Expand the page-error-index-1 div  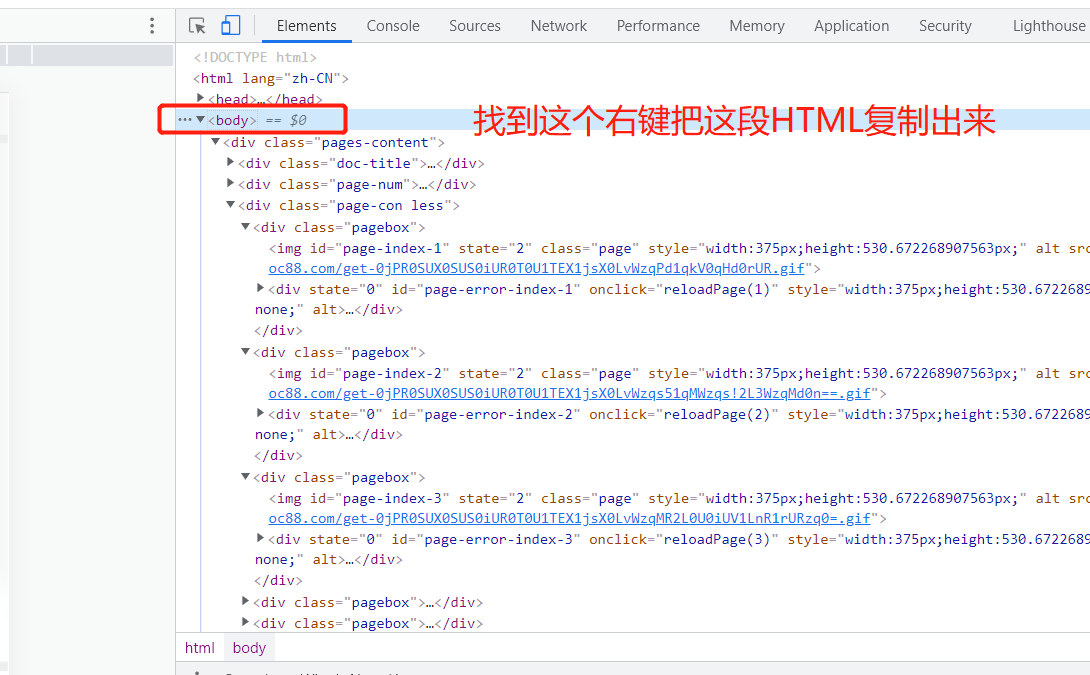pos(261,288)
